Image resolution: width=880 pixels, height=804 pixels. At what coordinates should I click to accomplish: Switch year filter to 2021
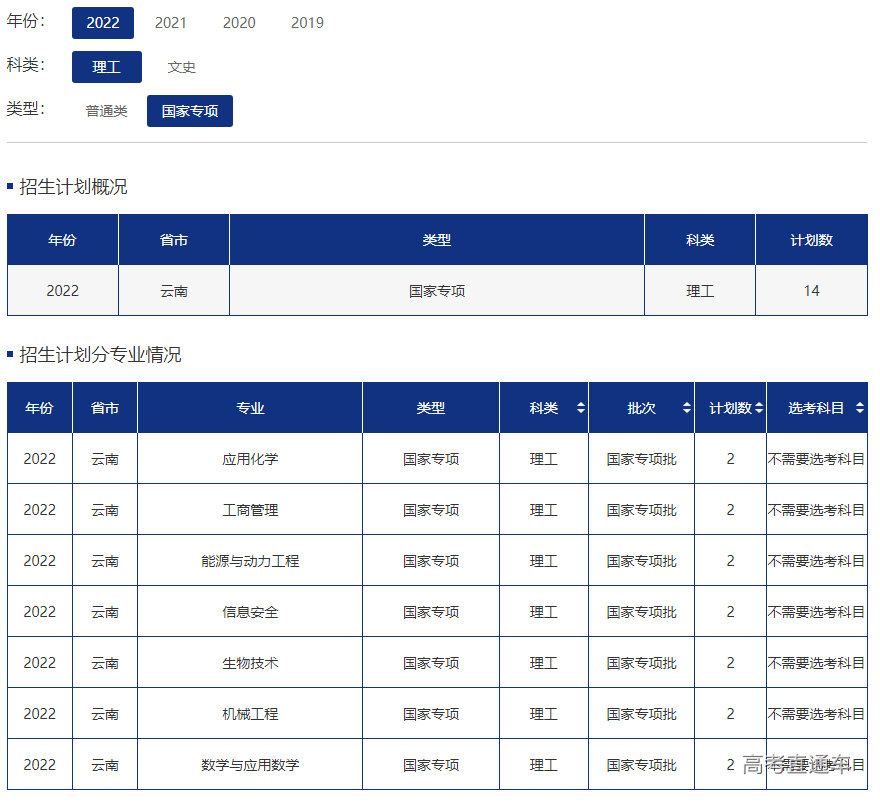click(171, 23)
